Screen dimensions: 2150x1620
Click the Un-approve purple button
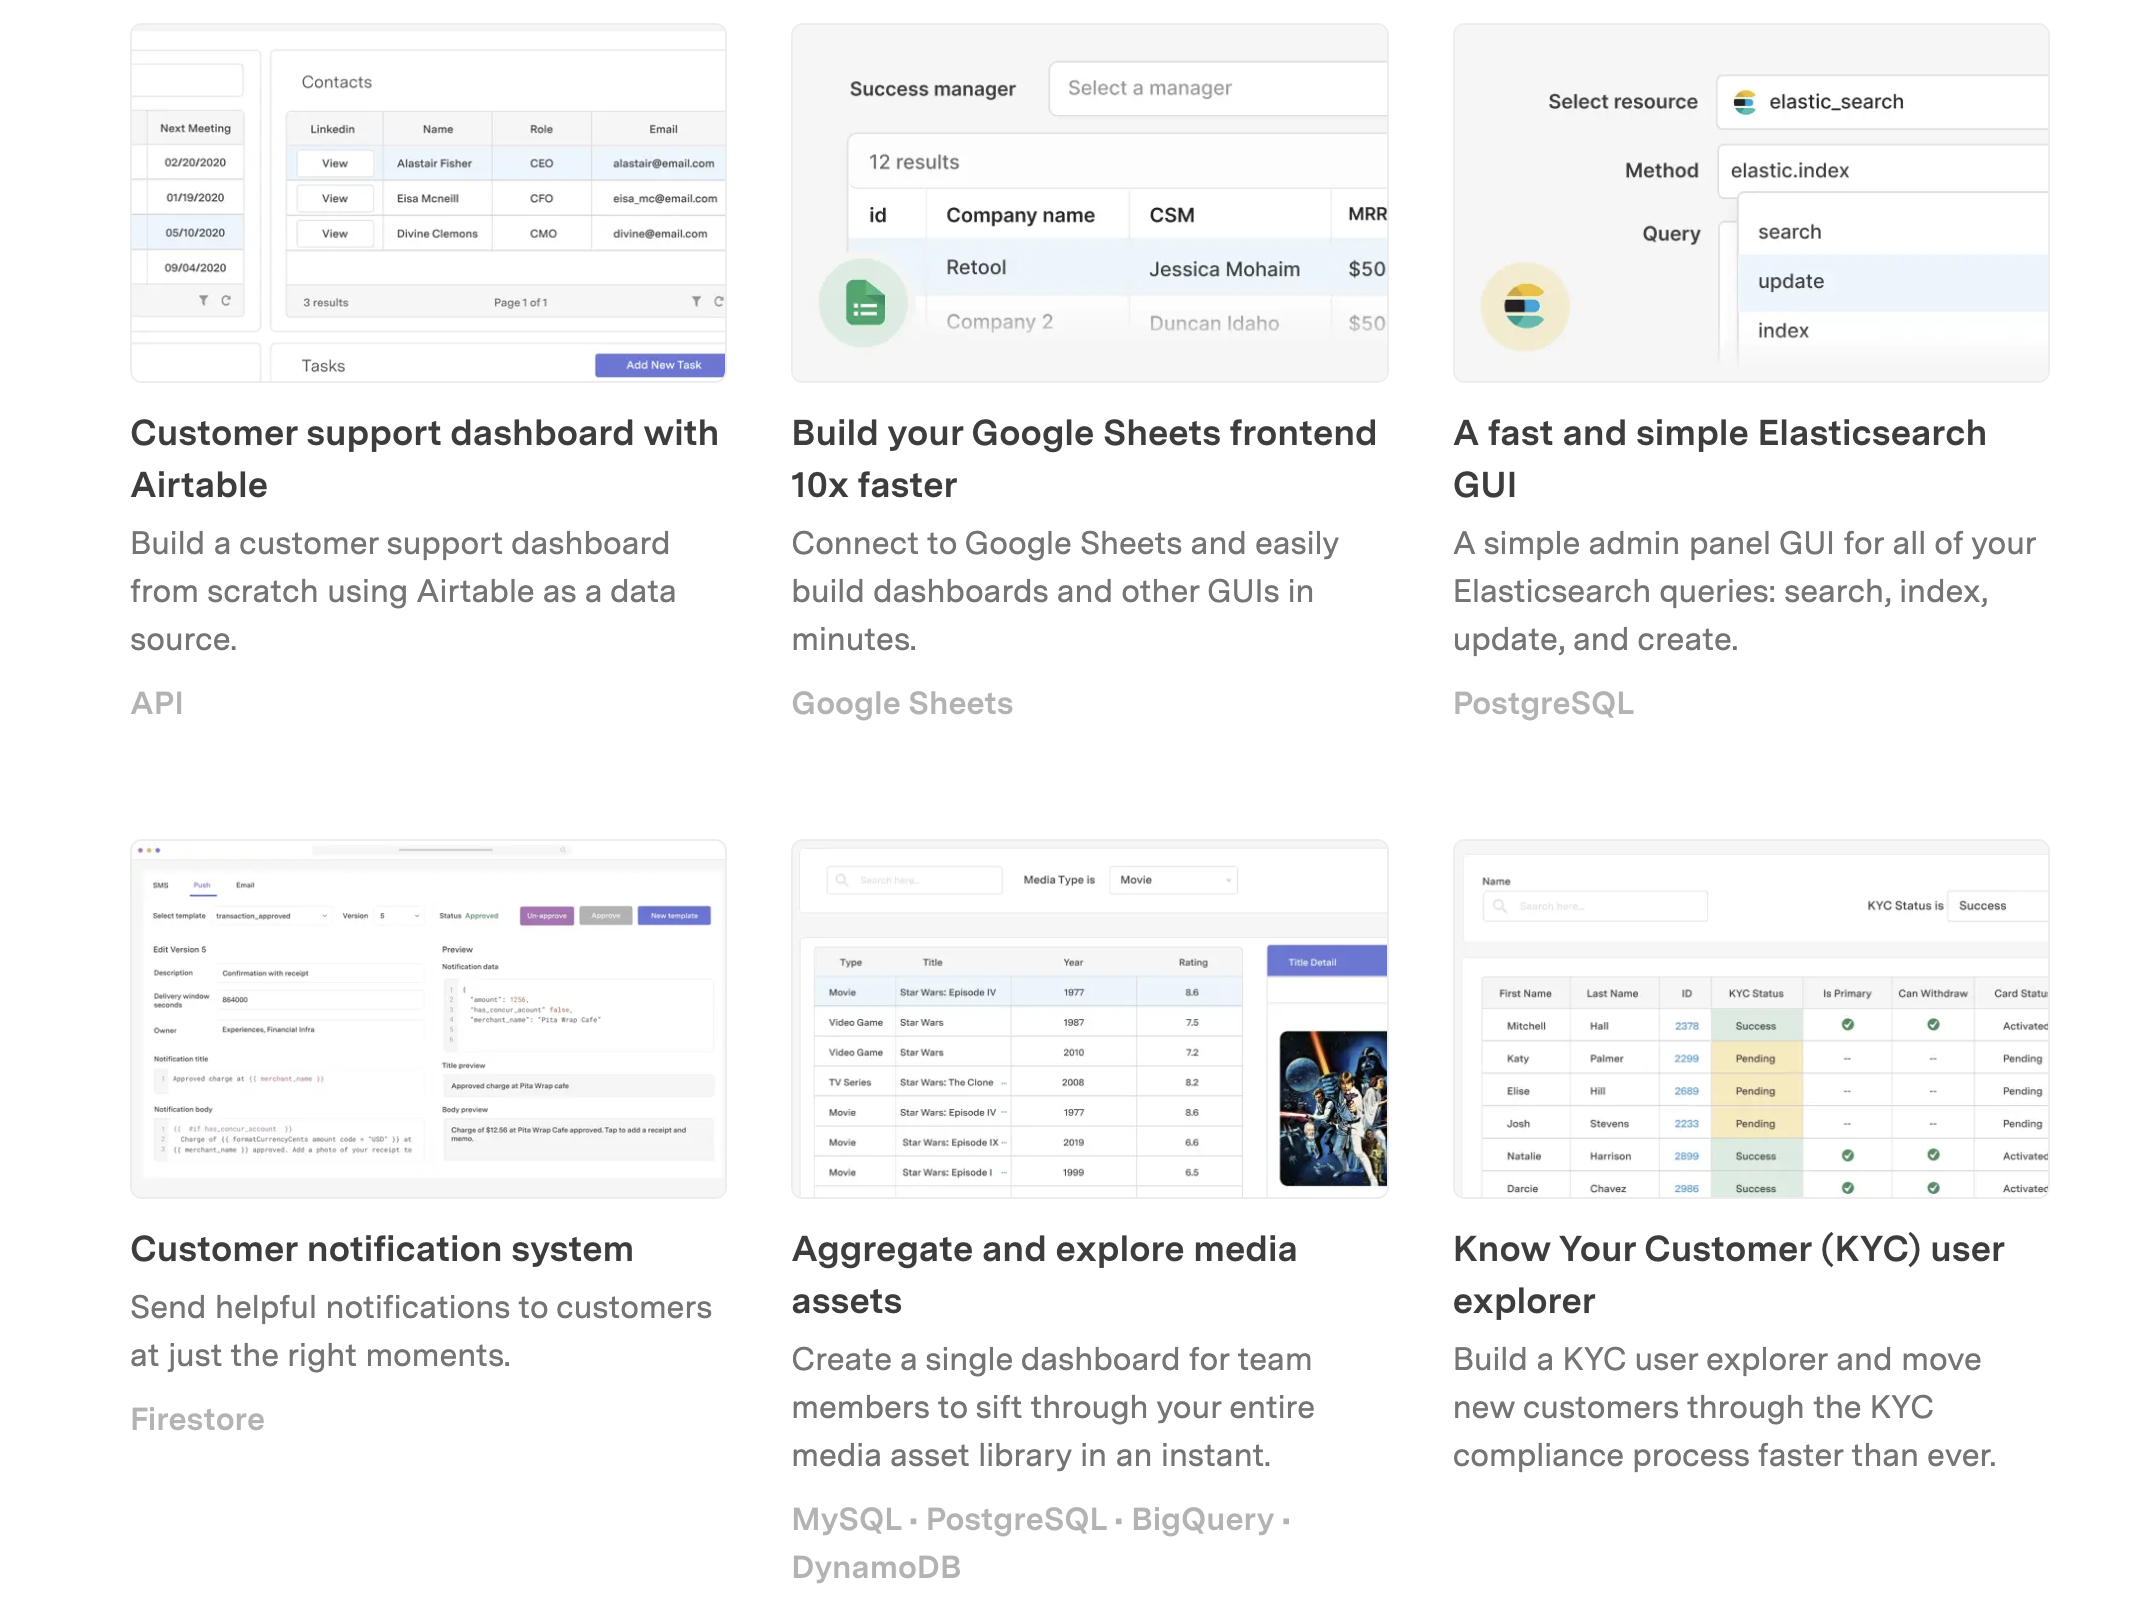pos(546,916)
